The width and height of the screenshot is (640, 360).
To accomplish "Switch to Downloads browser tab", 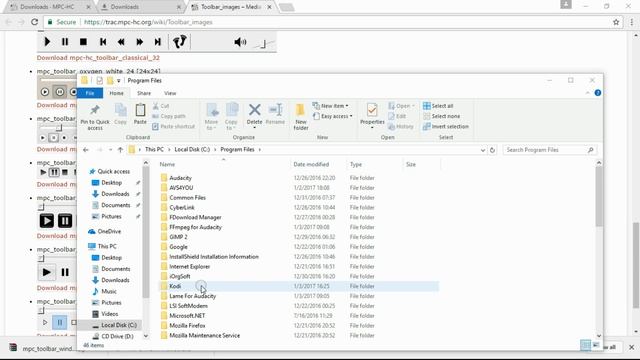I will click(141, 7).
